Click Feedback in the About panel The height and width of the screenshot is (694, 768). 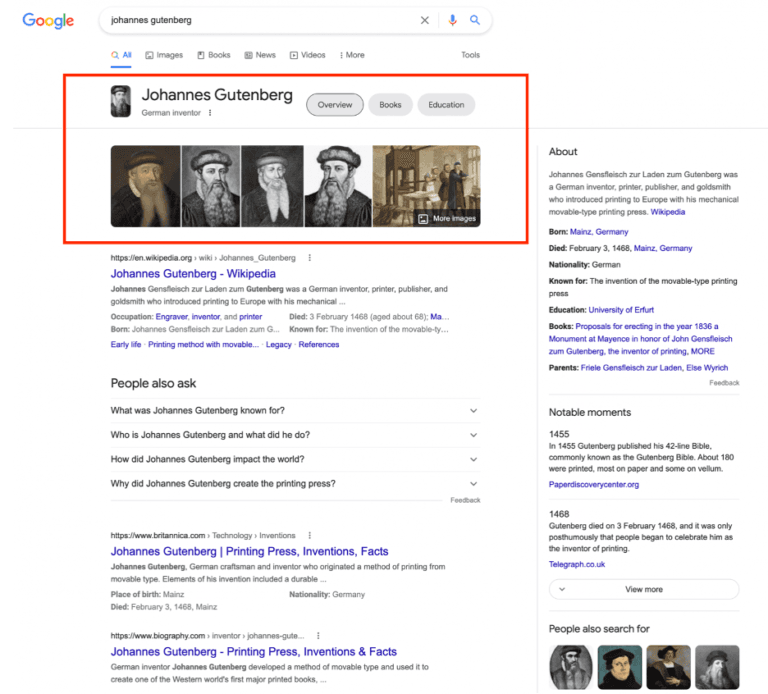(x=724, y=383)
